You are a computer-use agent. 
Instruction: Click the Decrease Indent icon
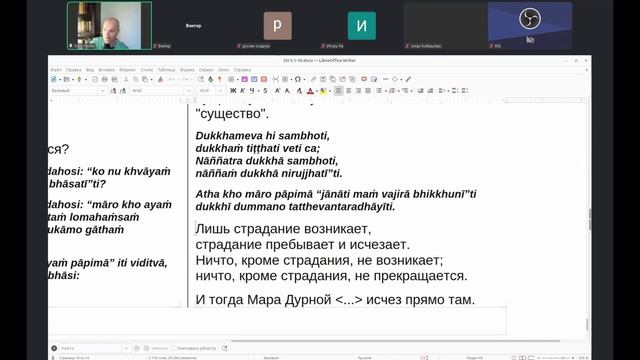(x=430, y=91)
